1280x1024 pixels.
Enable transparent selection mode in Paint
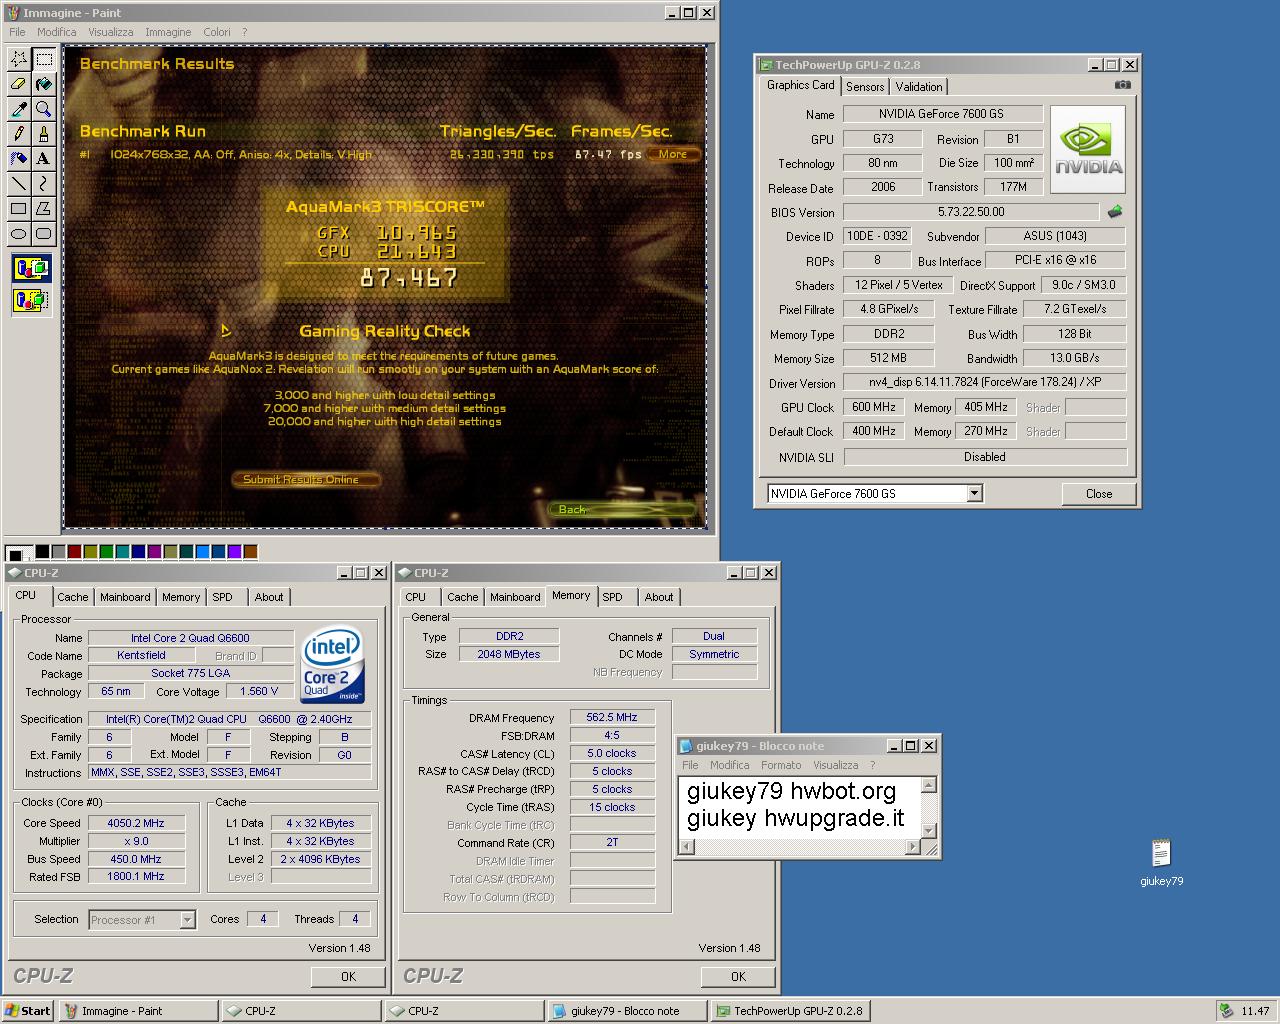(x=31, y=299)
